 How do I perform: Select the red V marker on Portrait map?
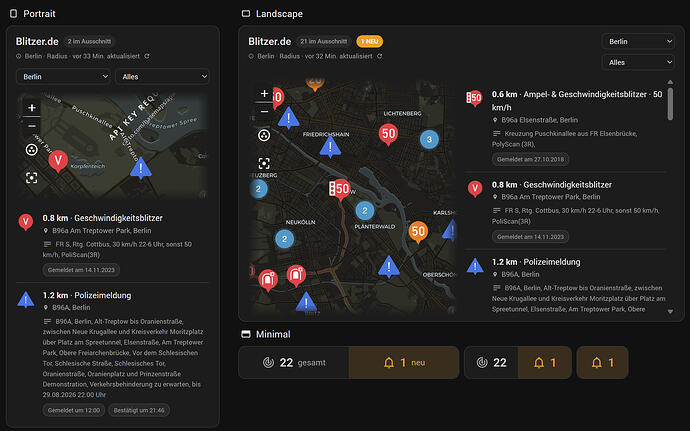click(58, 161)
